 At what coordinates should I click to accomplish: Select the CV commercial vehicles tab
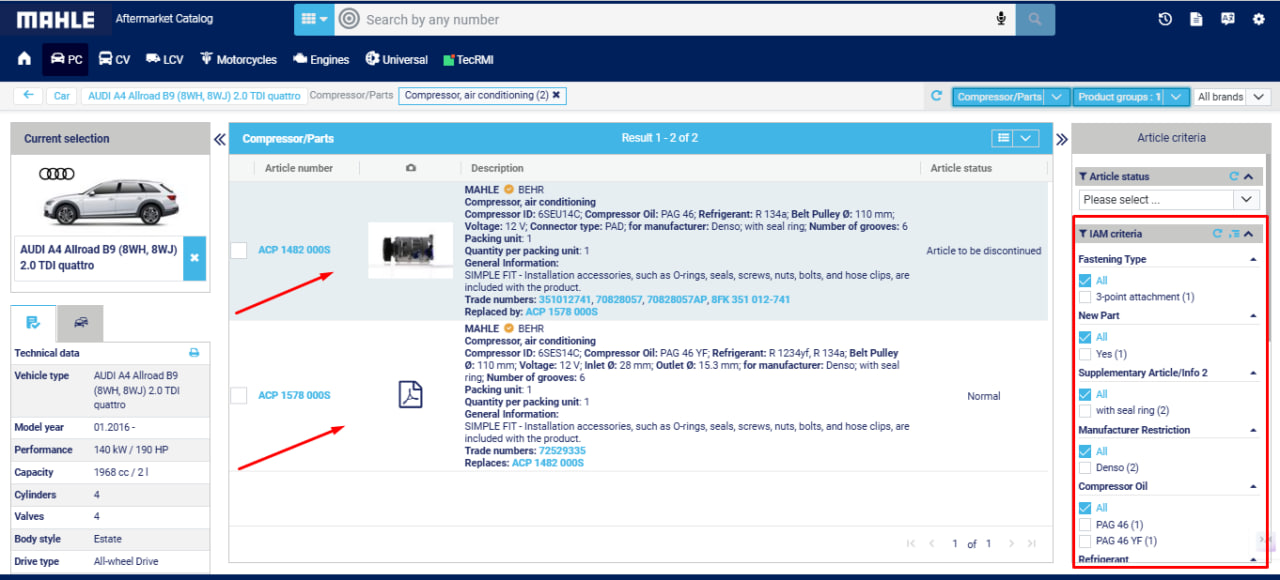pos(114,60)
